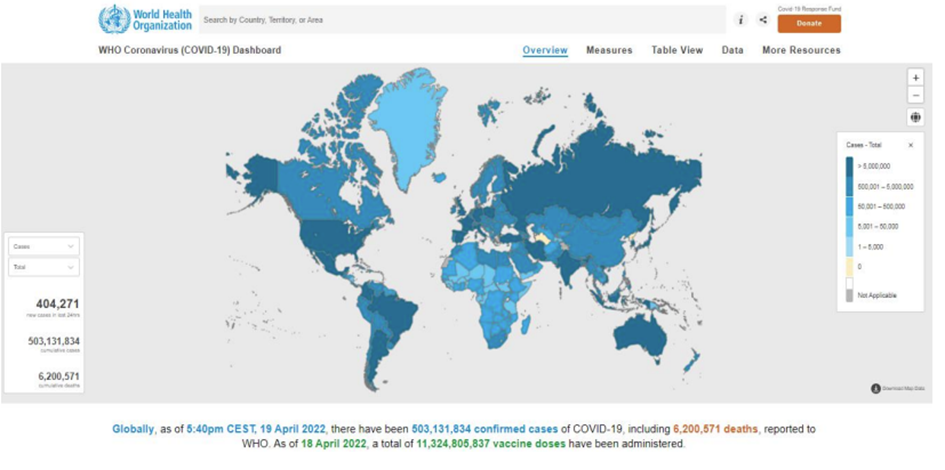Open the Measures tab
This screenshot has height=470, width=945.
pos(609,51)
